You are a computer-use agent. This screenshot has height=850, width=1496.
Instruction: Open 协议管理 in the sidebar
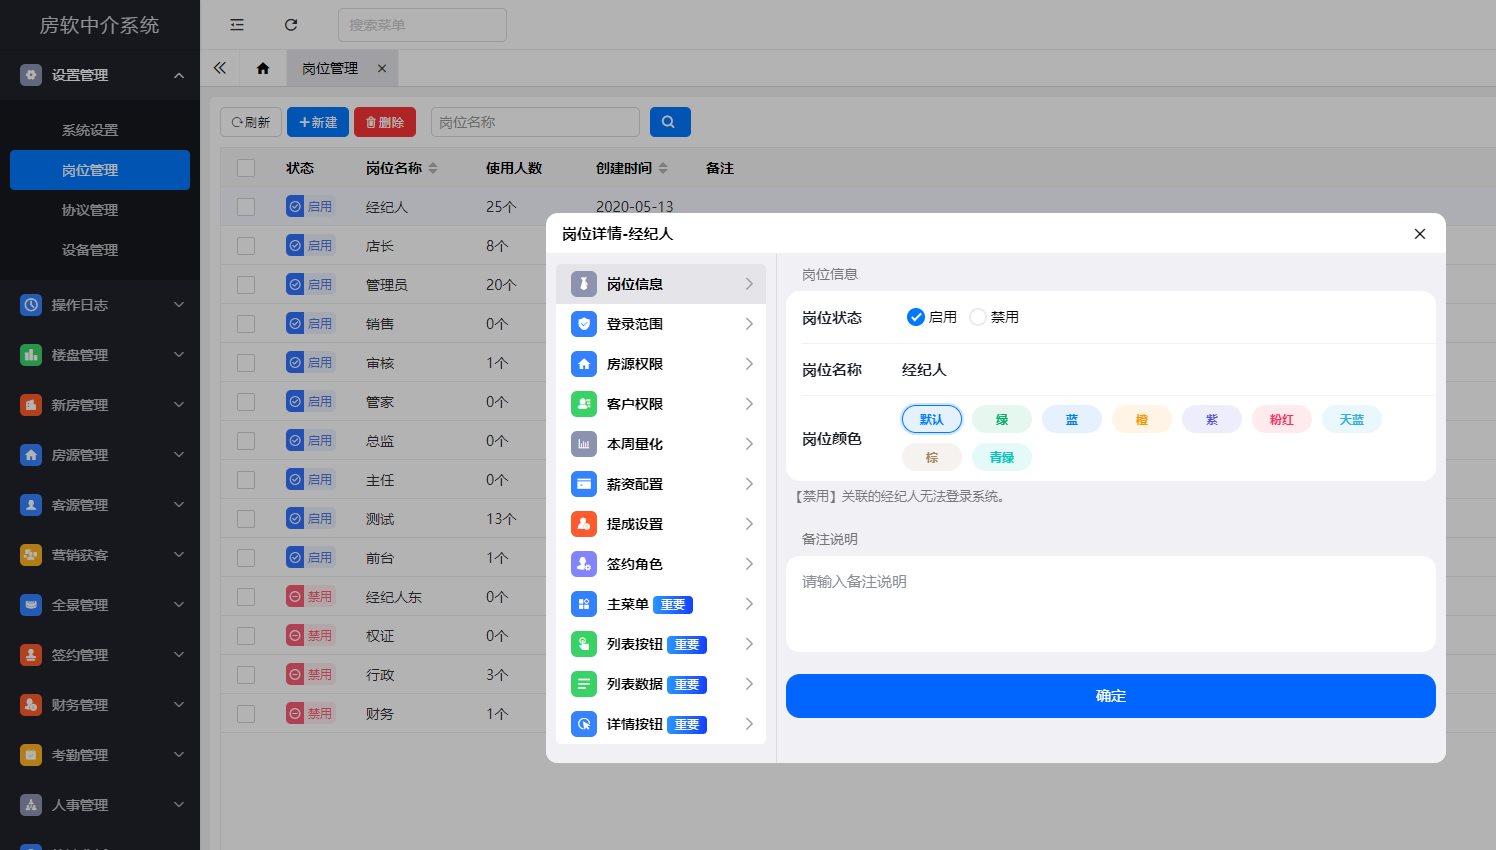[90, 210]
